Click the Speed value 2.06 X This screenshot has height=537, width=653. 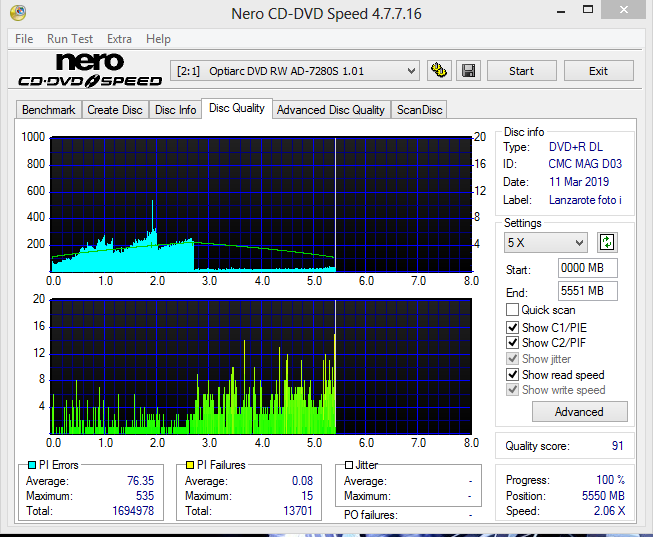click(609, 511)
